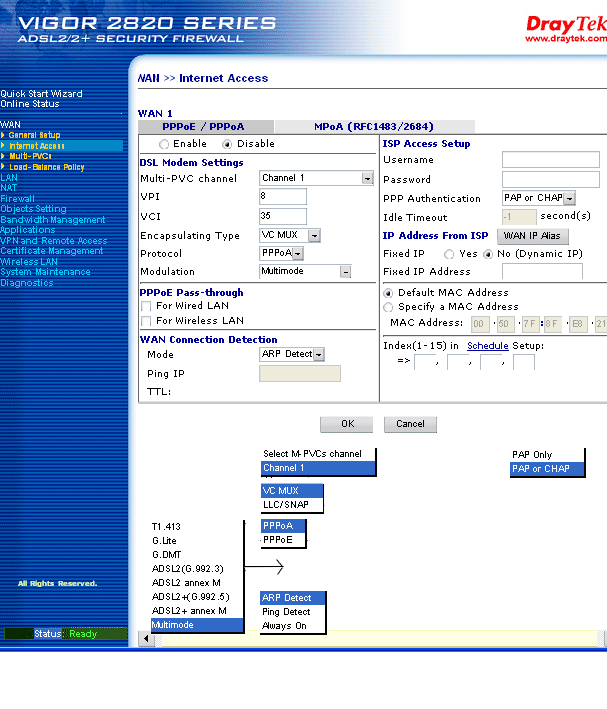Click the Password input field

click(551, 179)
